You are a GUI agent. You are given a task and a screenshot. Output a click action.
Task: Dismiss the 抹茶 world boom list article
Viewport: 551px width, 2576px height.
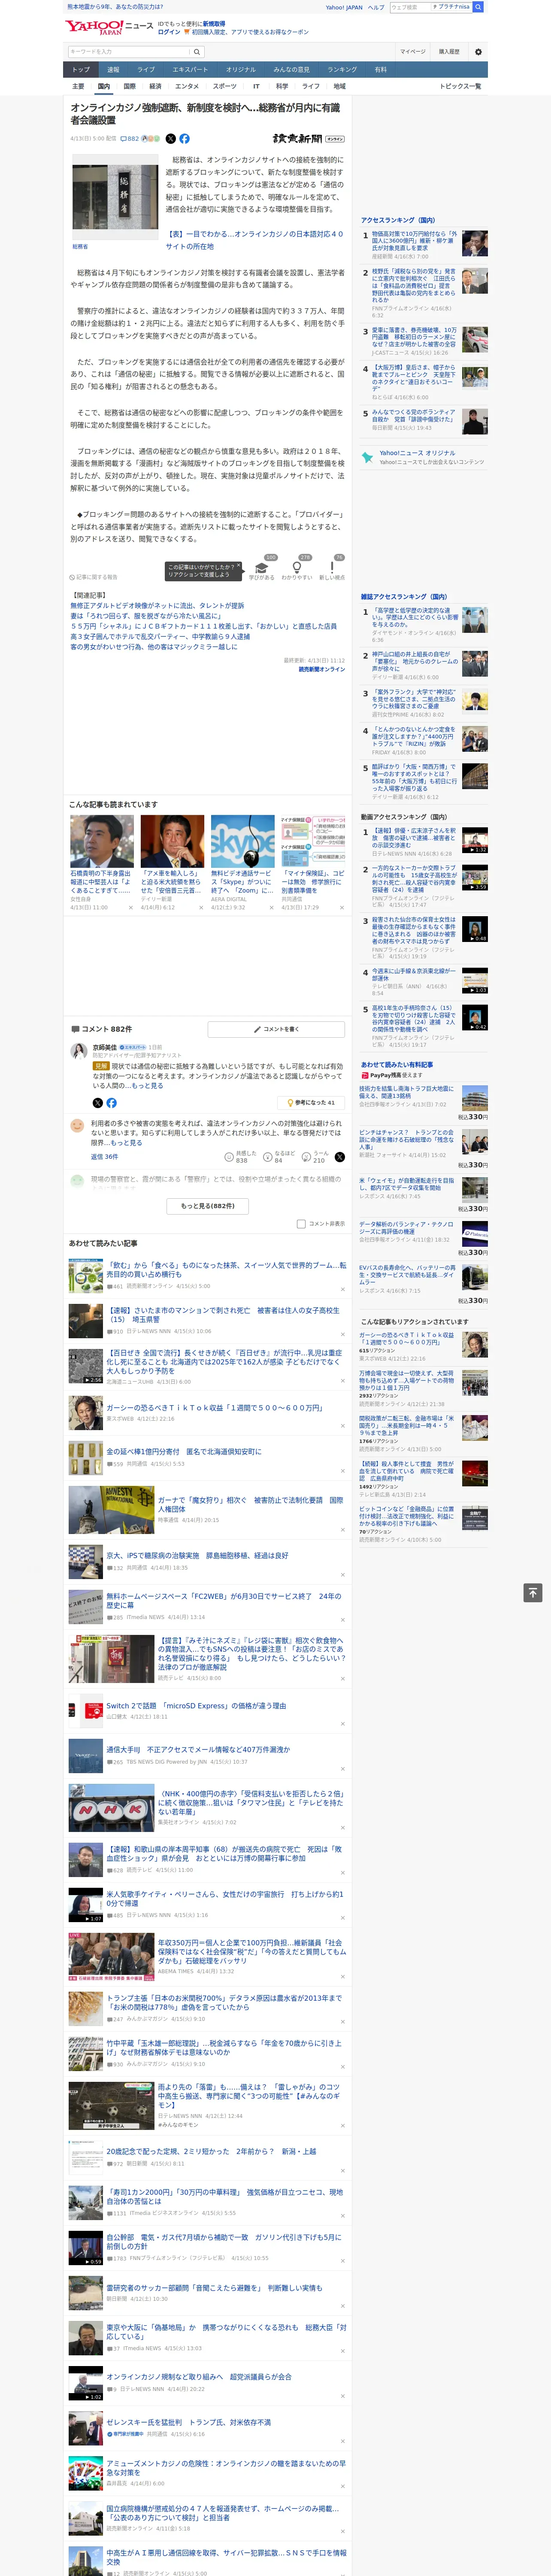(342, 1289)
